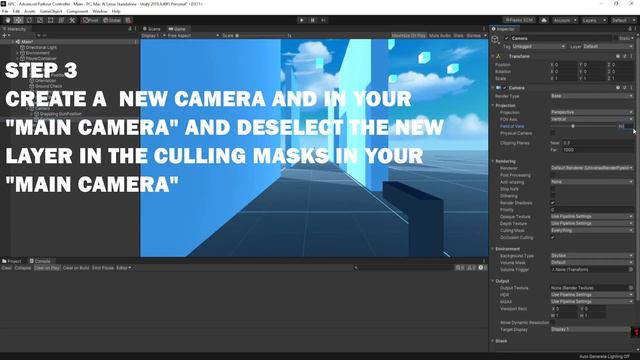This screenshot has height=360, width=640.
Task: Switch to the Project tab
Action: 11,261
